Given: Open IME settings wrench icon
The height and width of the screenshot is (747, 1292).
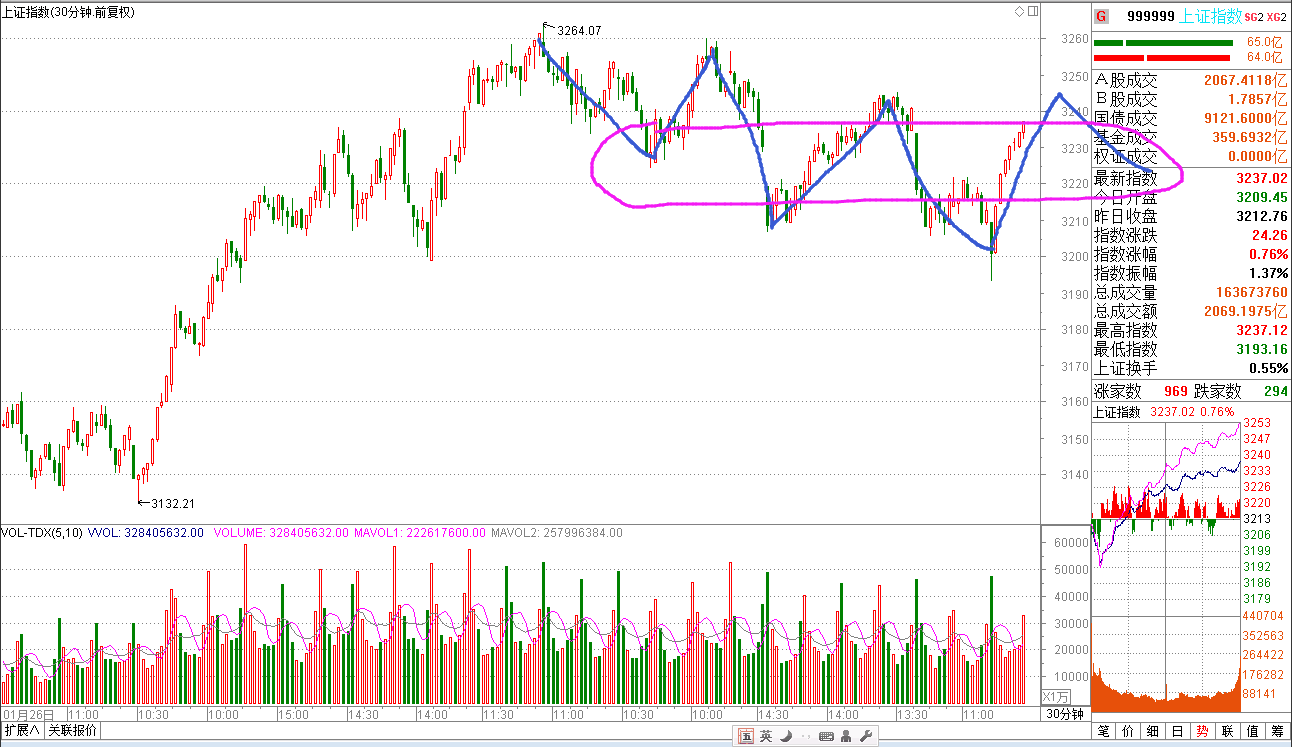Looking at the screenshot, I should pyautogui.click(x=866, y=737).
